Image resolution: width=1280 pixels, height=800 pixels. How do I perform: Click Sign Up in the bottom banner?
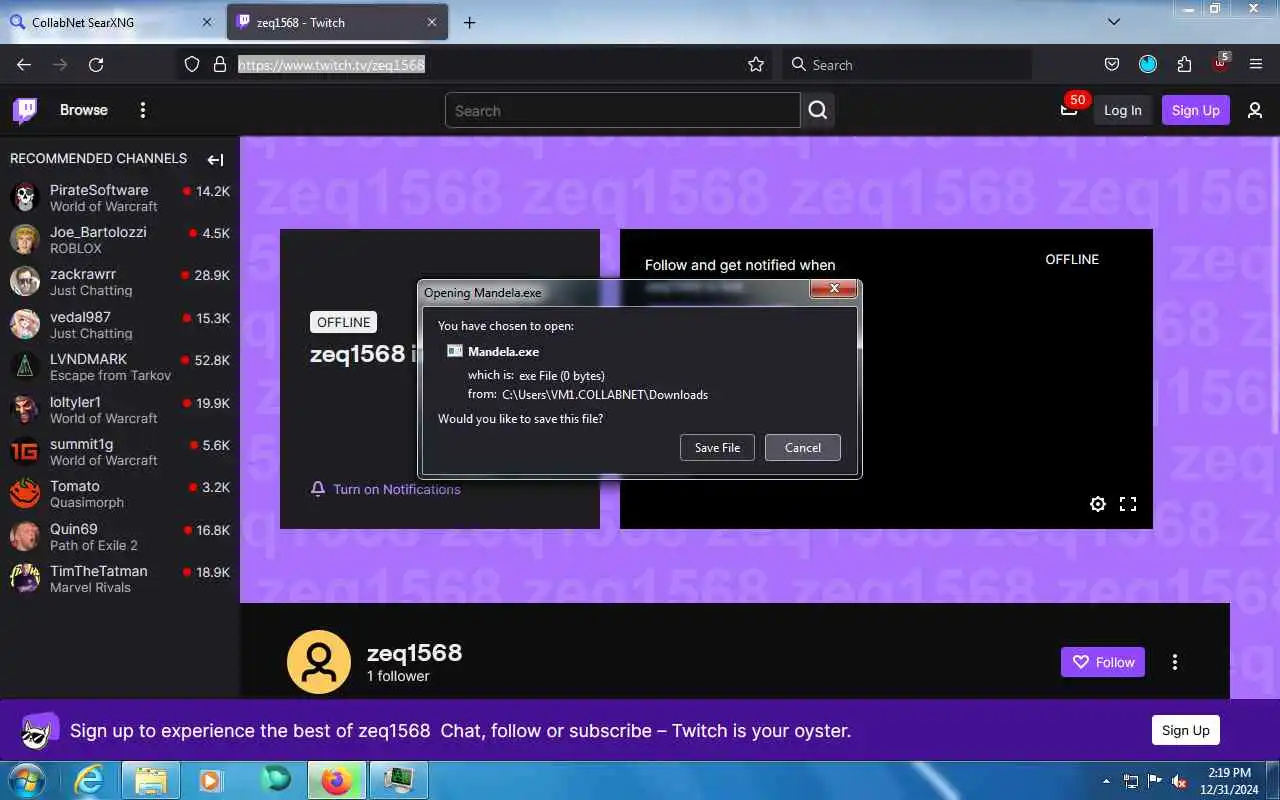coord(1186,730)
